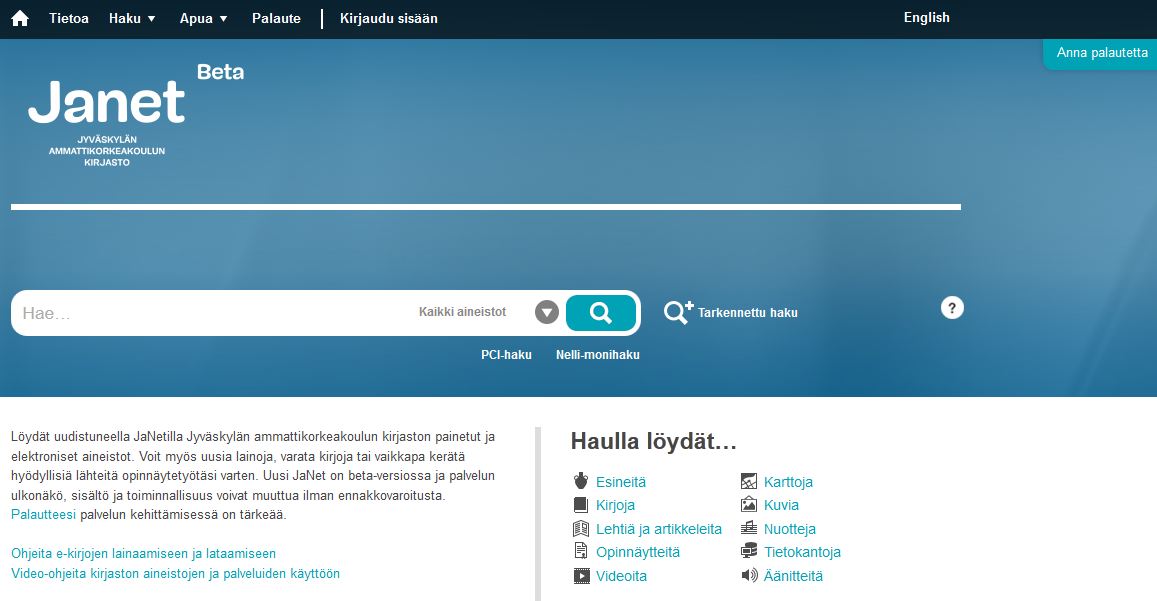Follow the Palautteesi link
This screenshot has height=601, width=1157.
44,515
